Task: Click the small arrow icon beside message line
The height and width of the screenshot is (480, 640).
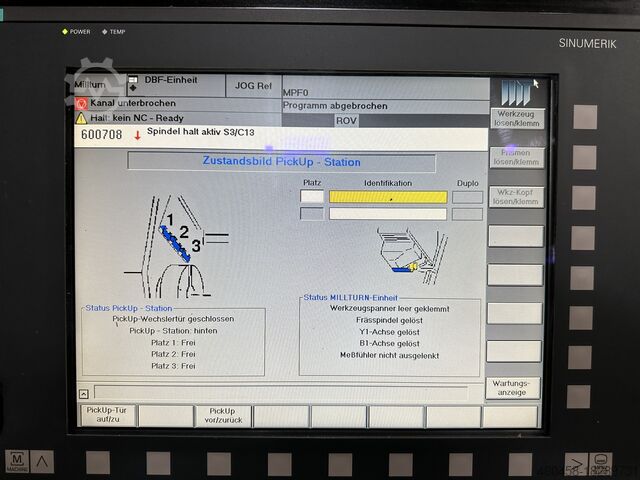Action: (84, 394)
